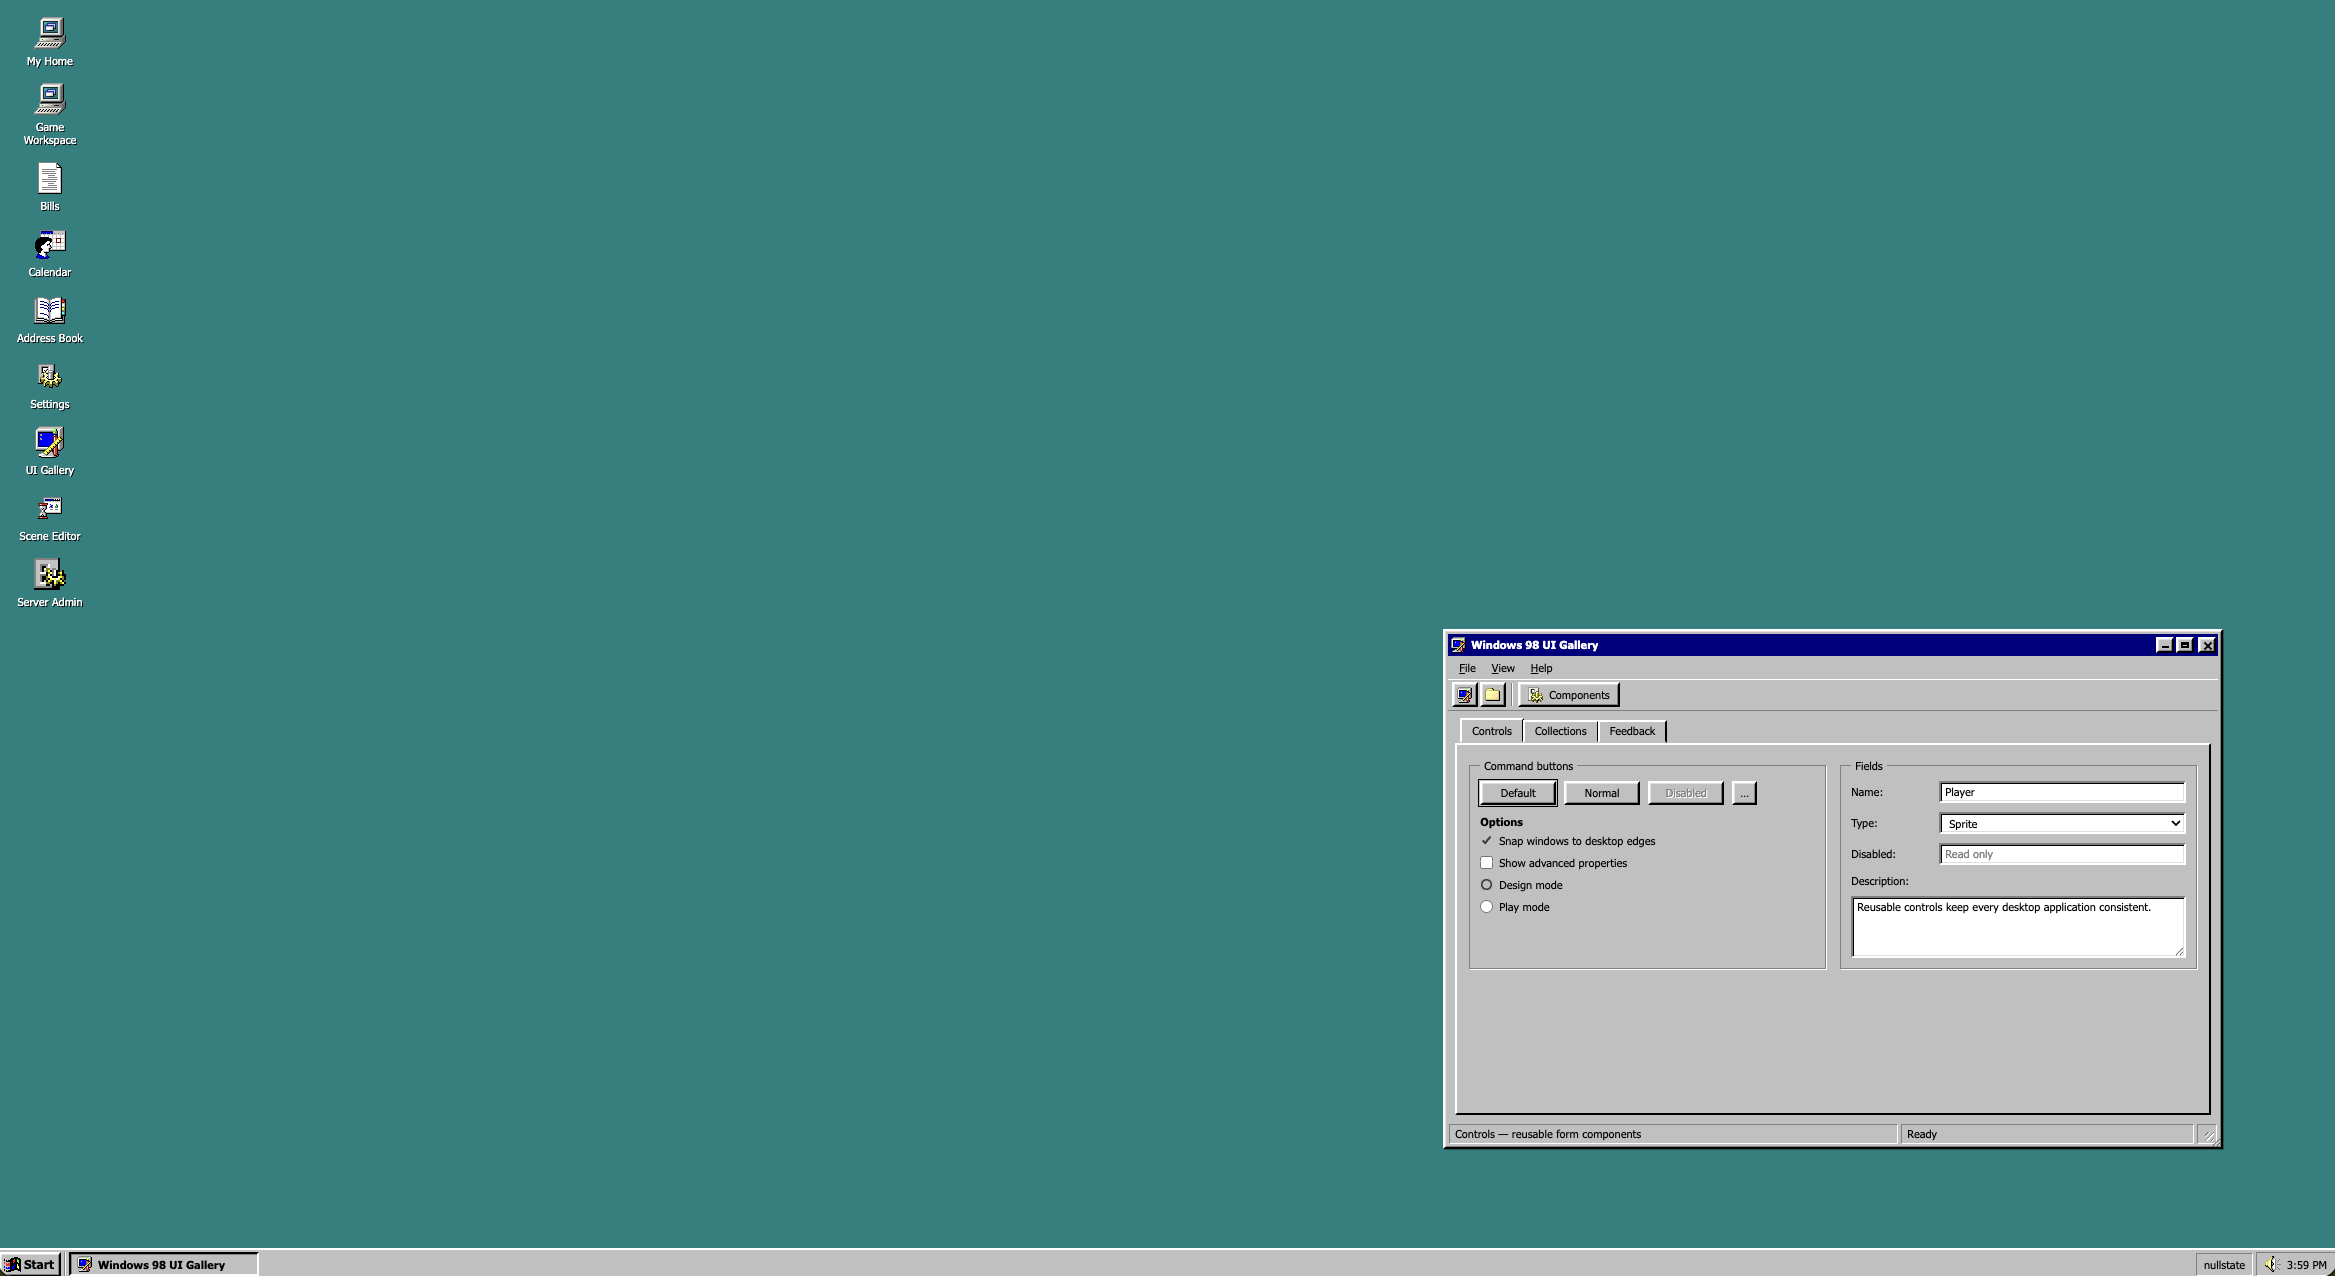
Task: Click the Default command button
Action: pyautogui.click(x=1517, y=793)
